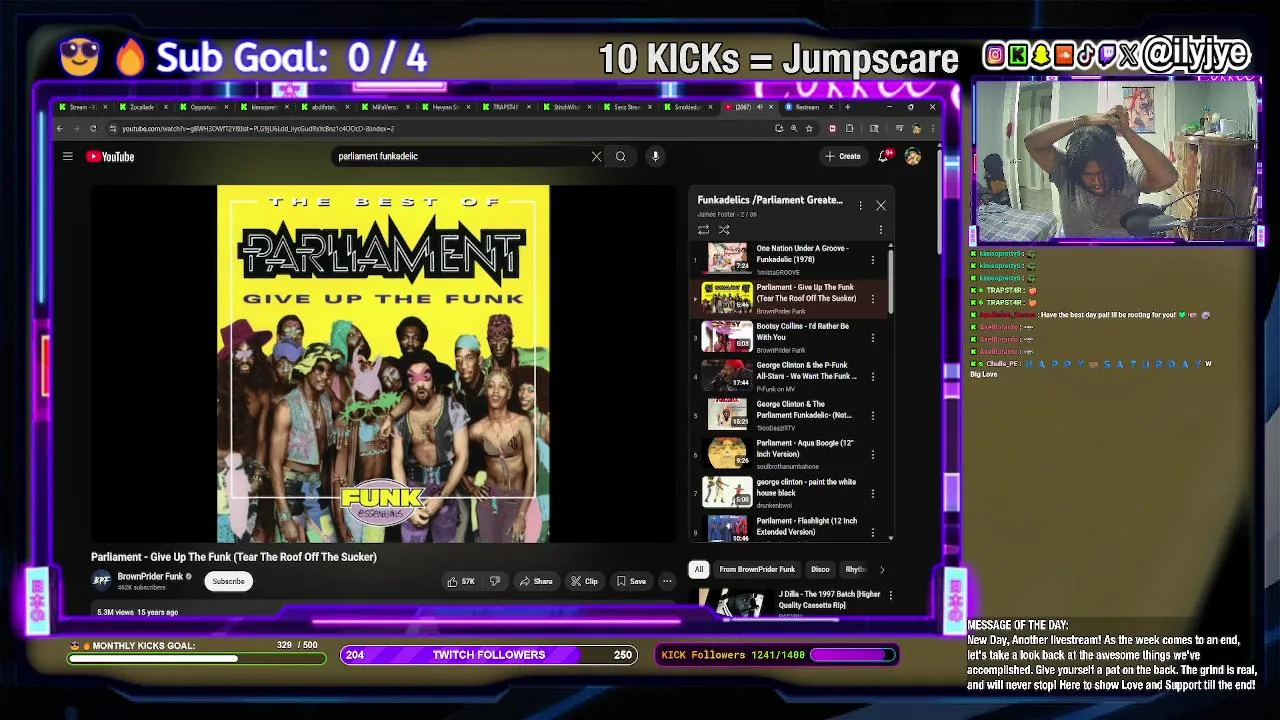The width and height of the screenshot is (1280, 720).
Task: Open the YouTube account avatar menu
Action: pos(912,156)
